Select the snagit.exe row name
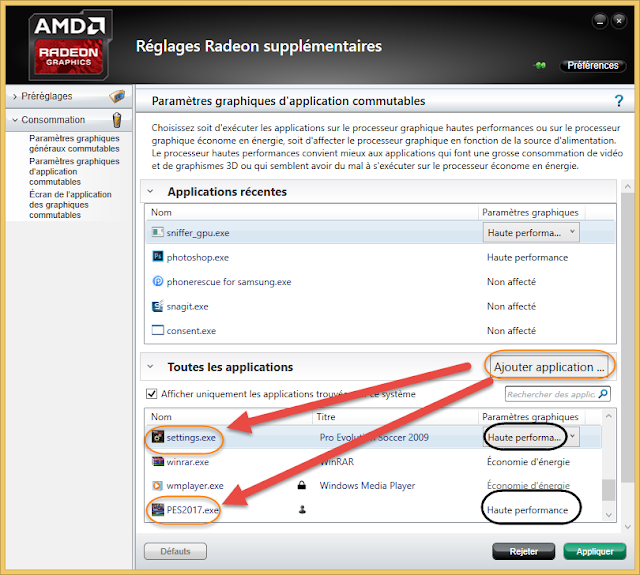 click(187, 306)
